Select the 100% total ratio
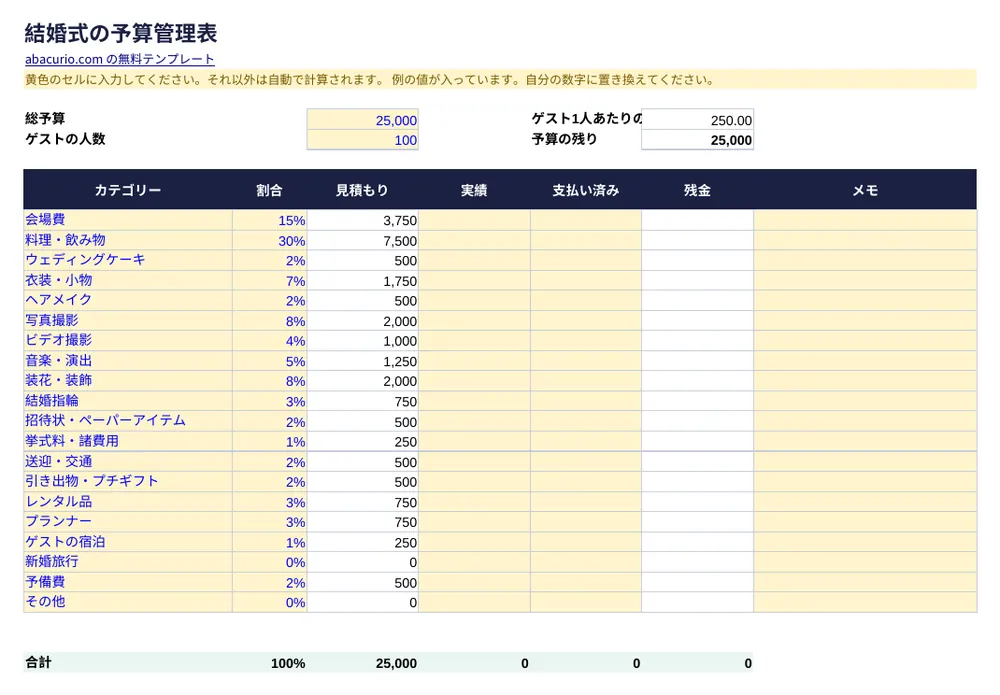This screenshot has height=695, width=1000. click(288, 663)
